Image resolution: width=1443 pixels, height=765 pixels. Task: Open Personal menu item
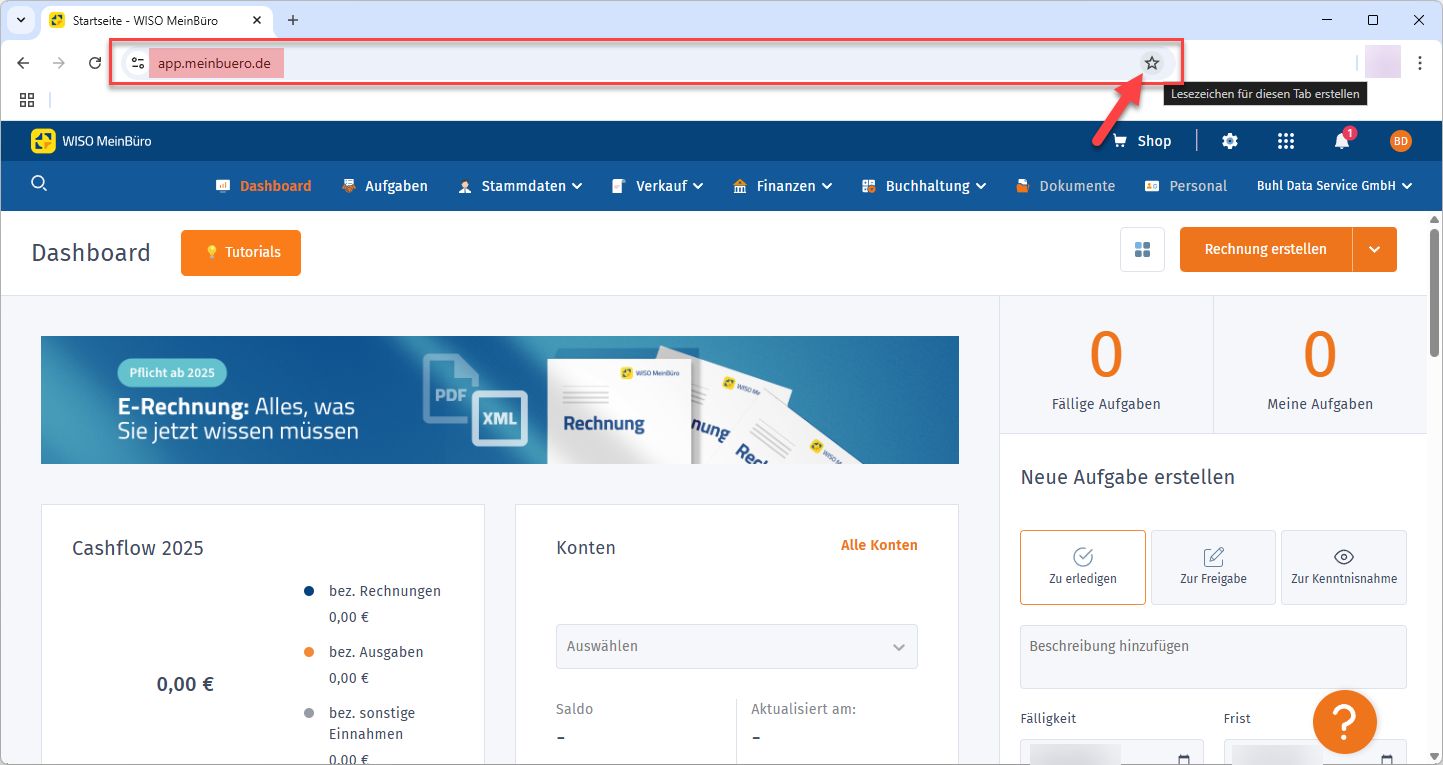click(x=1186, y=186)
